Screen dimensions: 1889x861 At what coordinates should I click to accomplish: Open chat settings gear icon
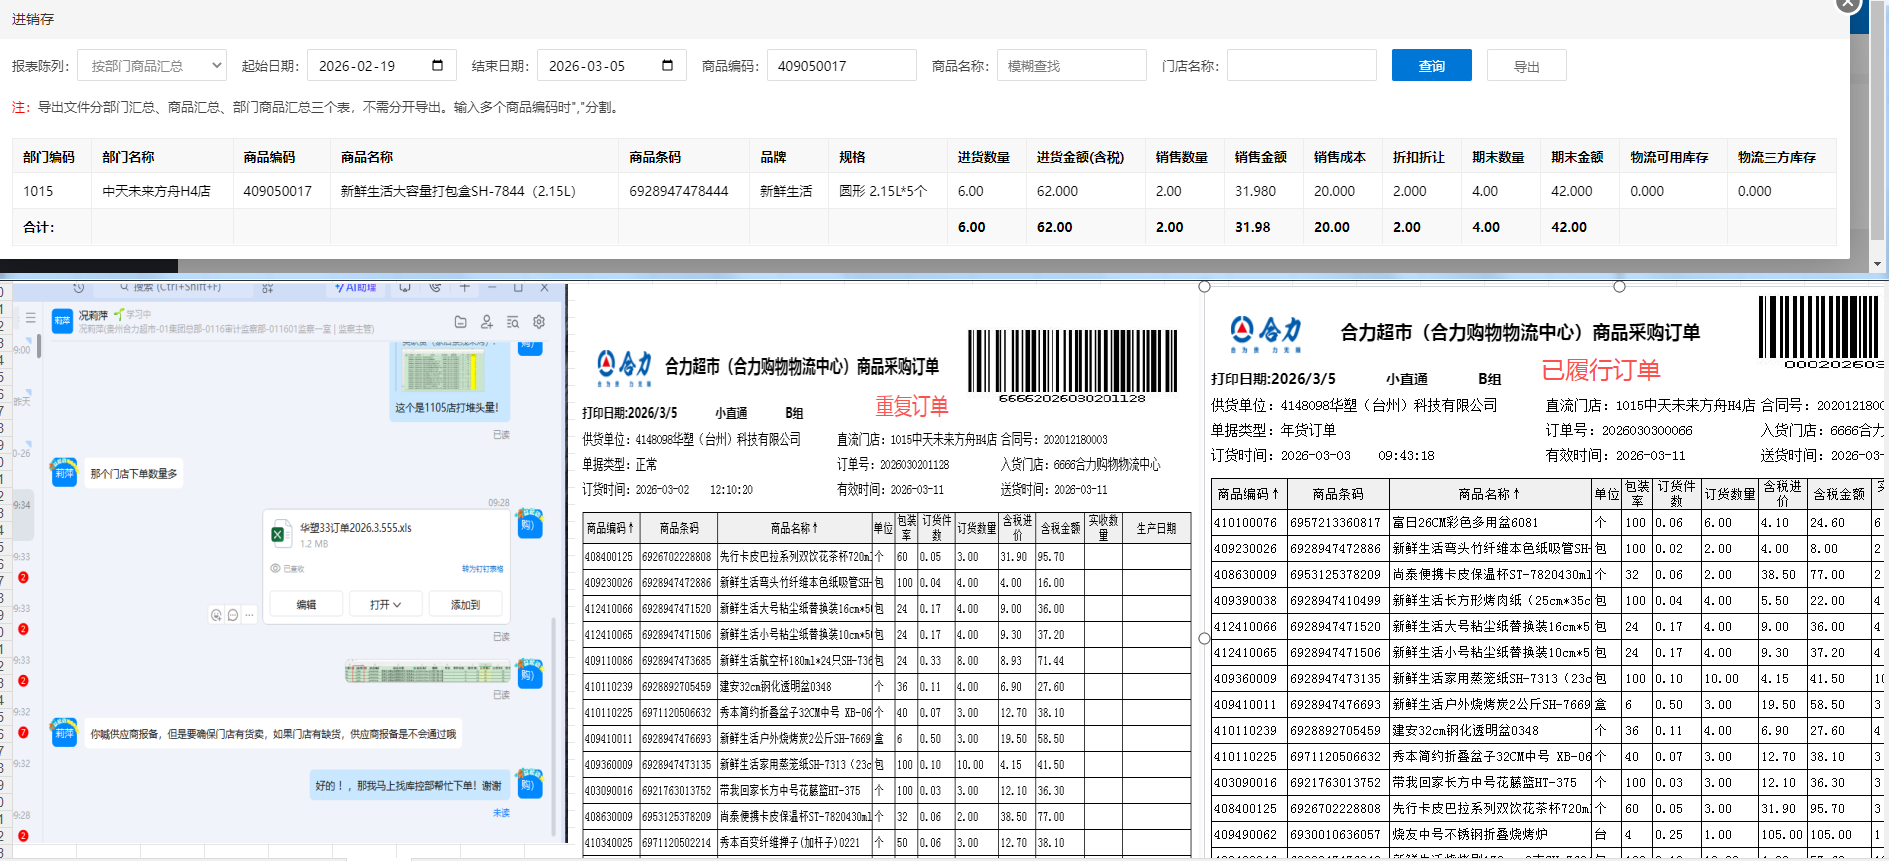pyautogui.click(x=539, y=322)
